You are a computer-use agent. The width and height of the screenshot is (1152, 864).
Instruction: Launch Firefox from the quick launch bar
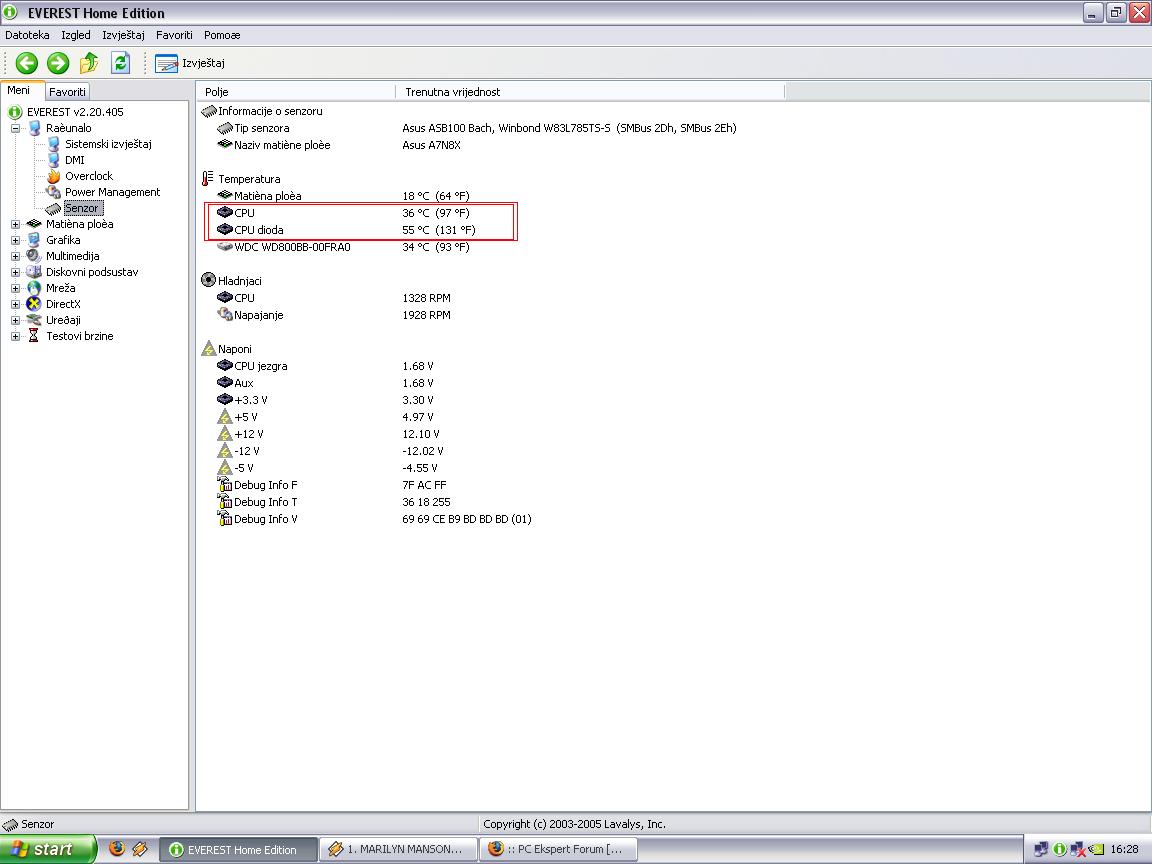tap(117, 849)
